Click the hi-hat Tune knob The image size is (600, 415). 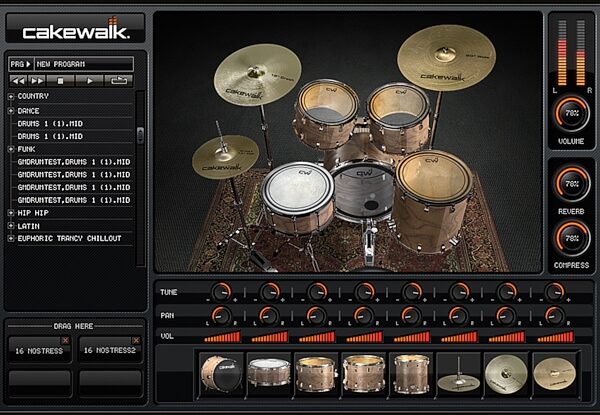tap(459, 292)
